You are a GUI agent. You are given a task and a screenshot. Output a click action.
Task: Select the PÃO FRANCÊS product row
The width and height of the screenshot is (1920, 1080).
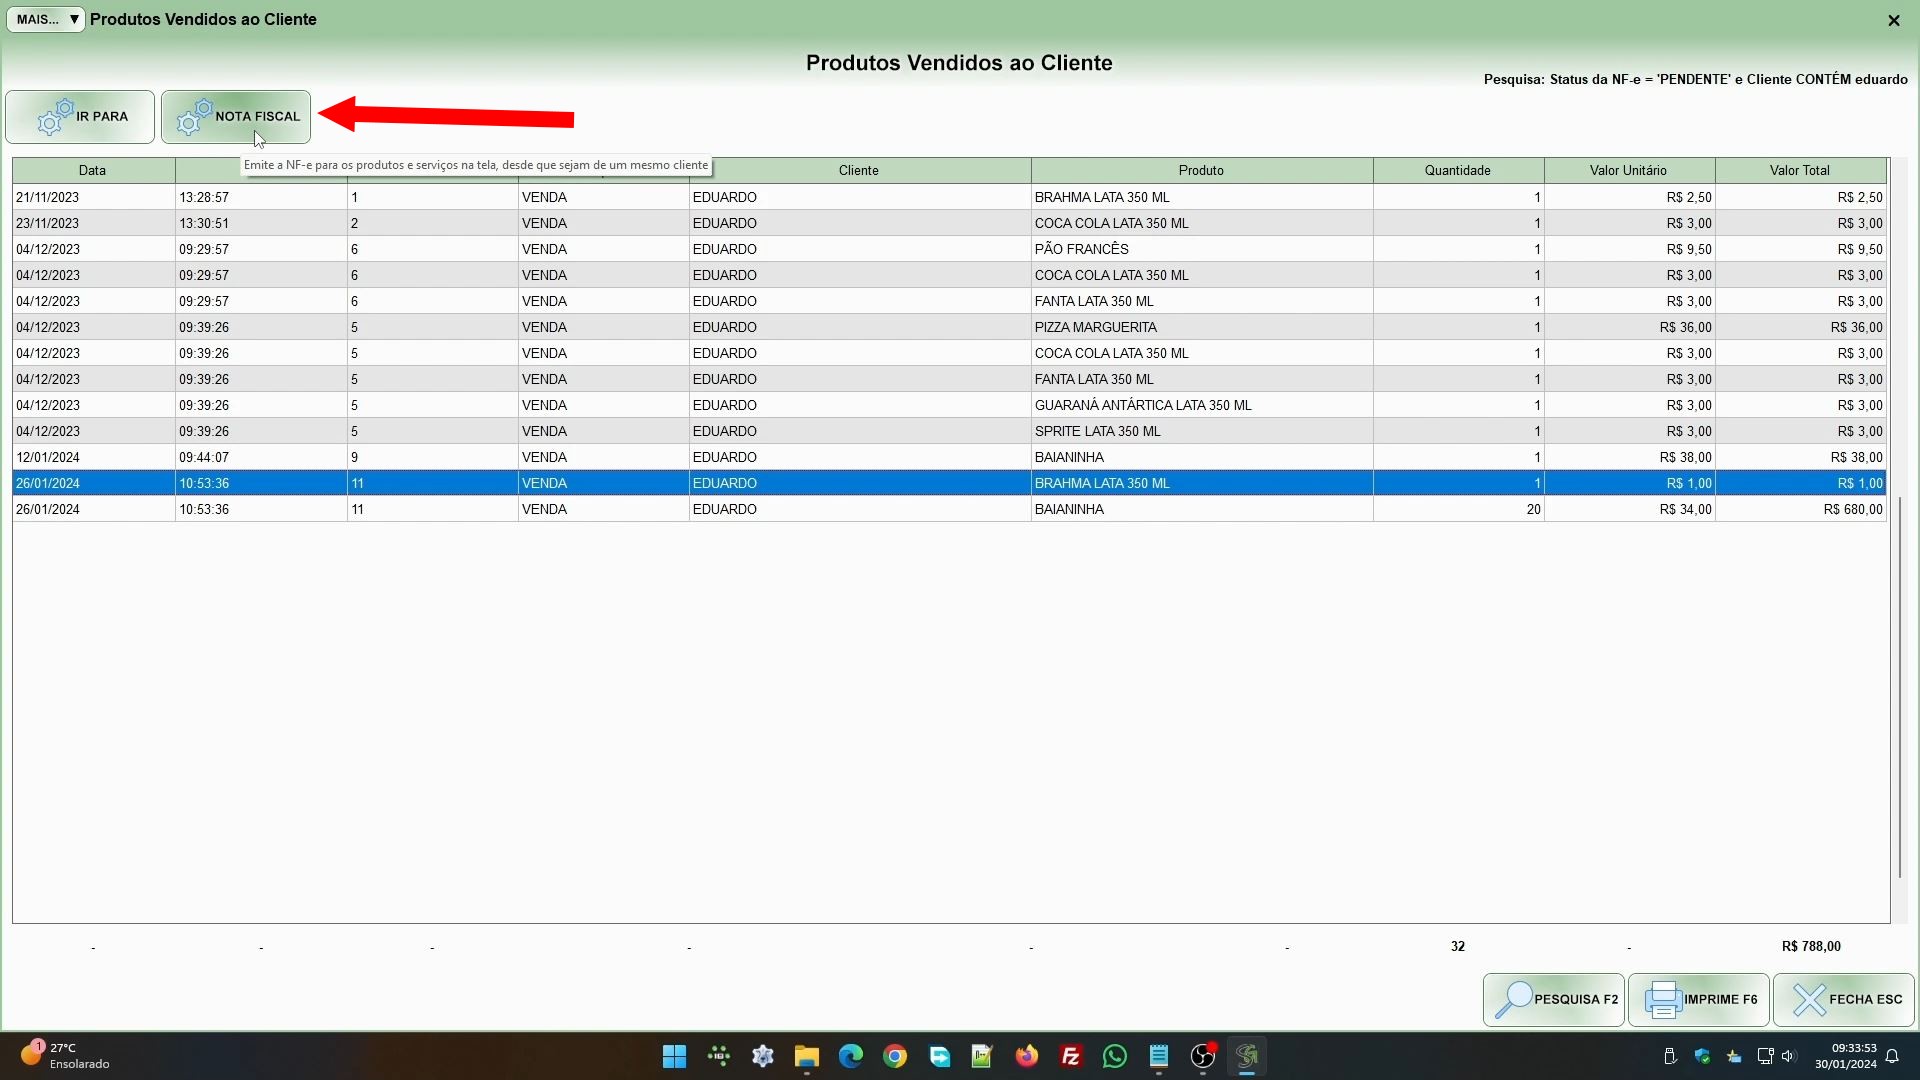pyautogui.click(x=1081, y=249)
